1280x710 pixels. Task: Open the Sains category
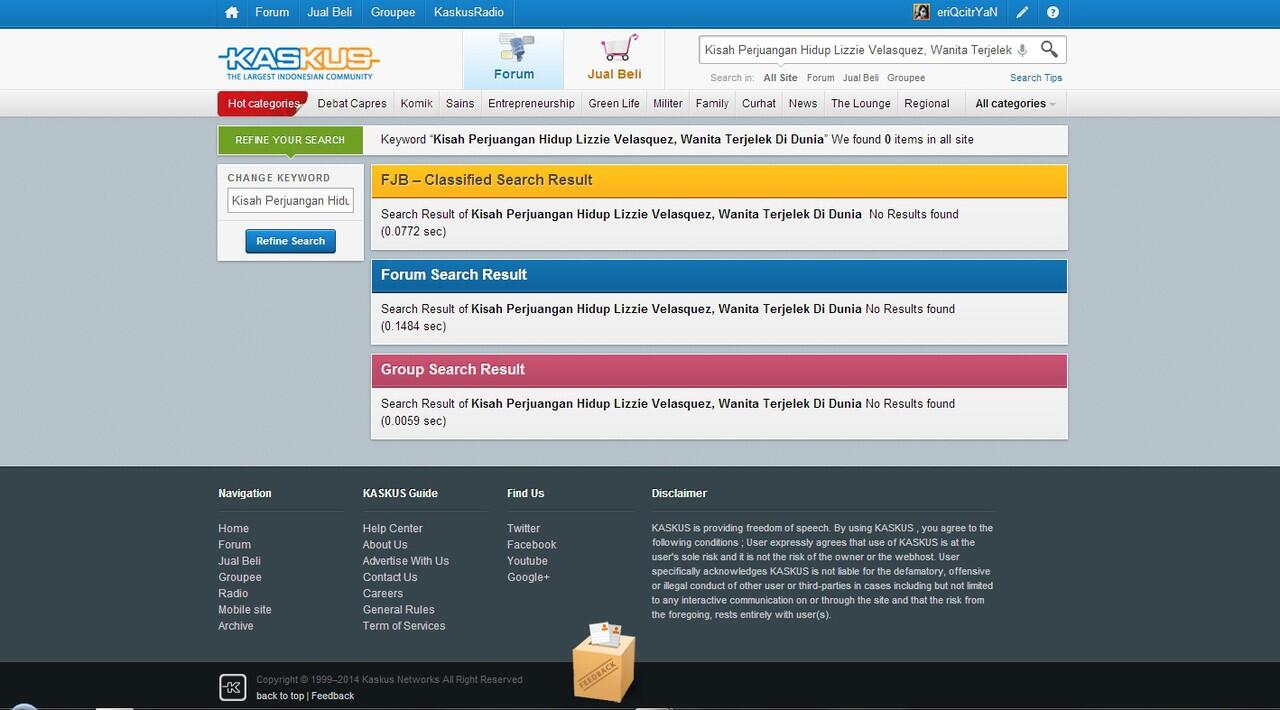point(460,104)
